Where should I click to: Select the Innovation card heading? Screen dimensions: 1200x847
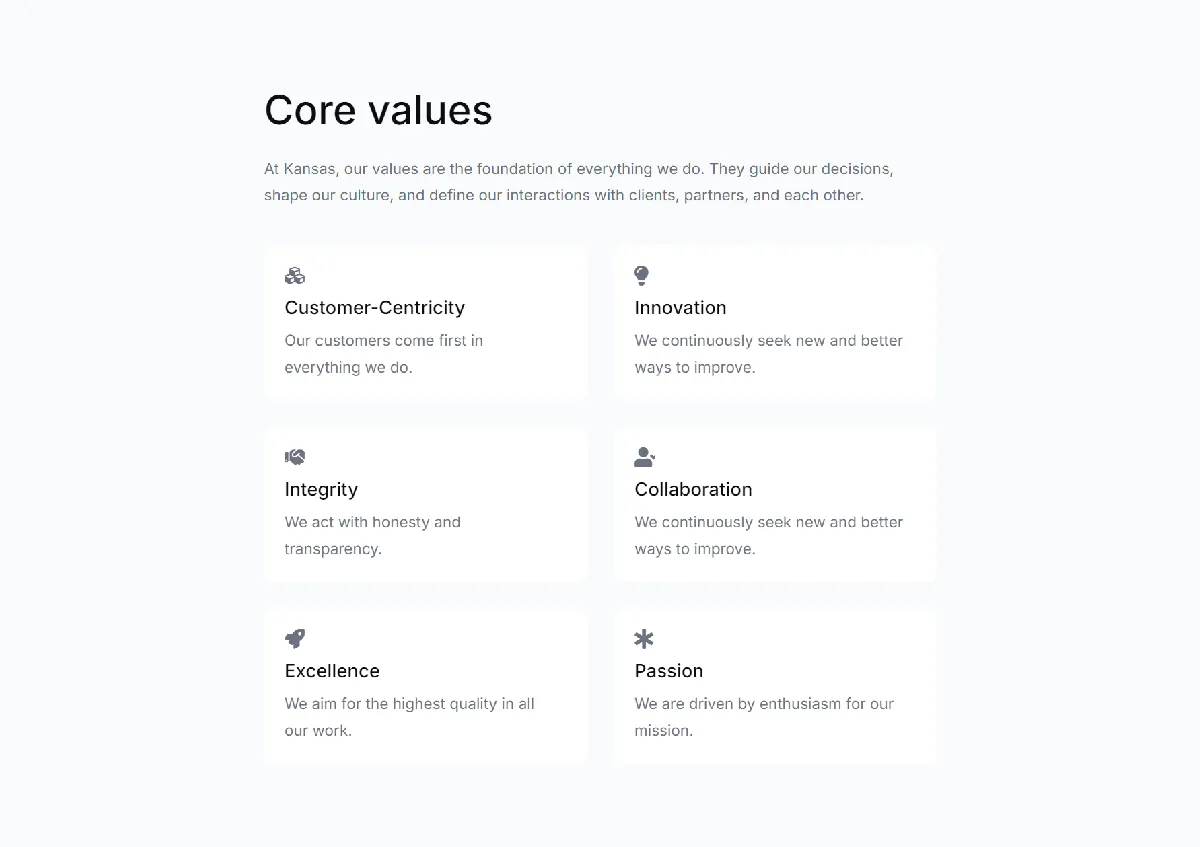tap(681, 308)
